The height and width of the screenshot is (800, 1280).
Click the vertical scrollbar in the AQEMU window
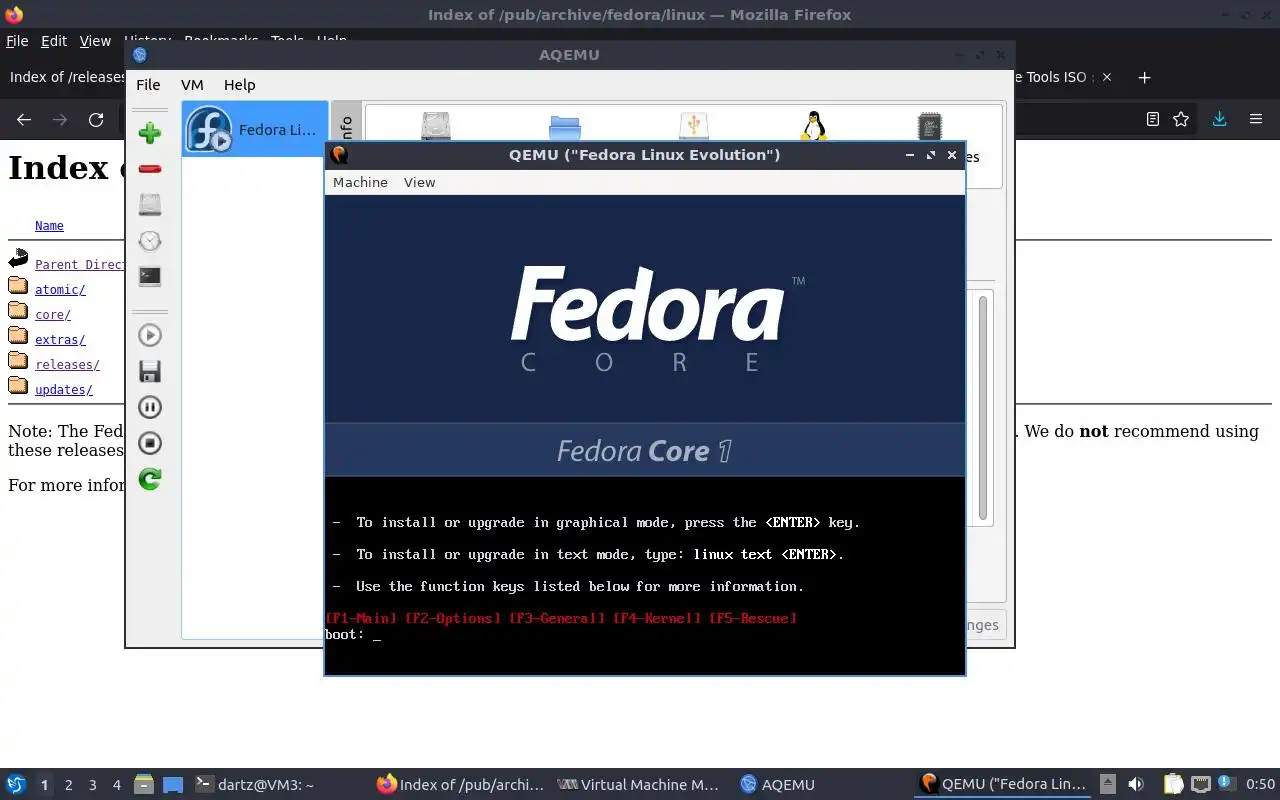[983, 408]
